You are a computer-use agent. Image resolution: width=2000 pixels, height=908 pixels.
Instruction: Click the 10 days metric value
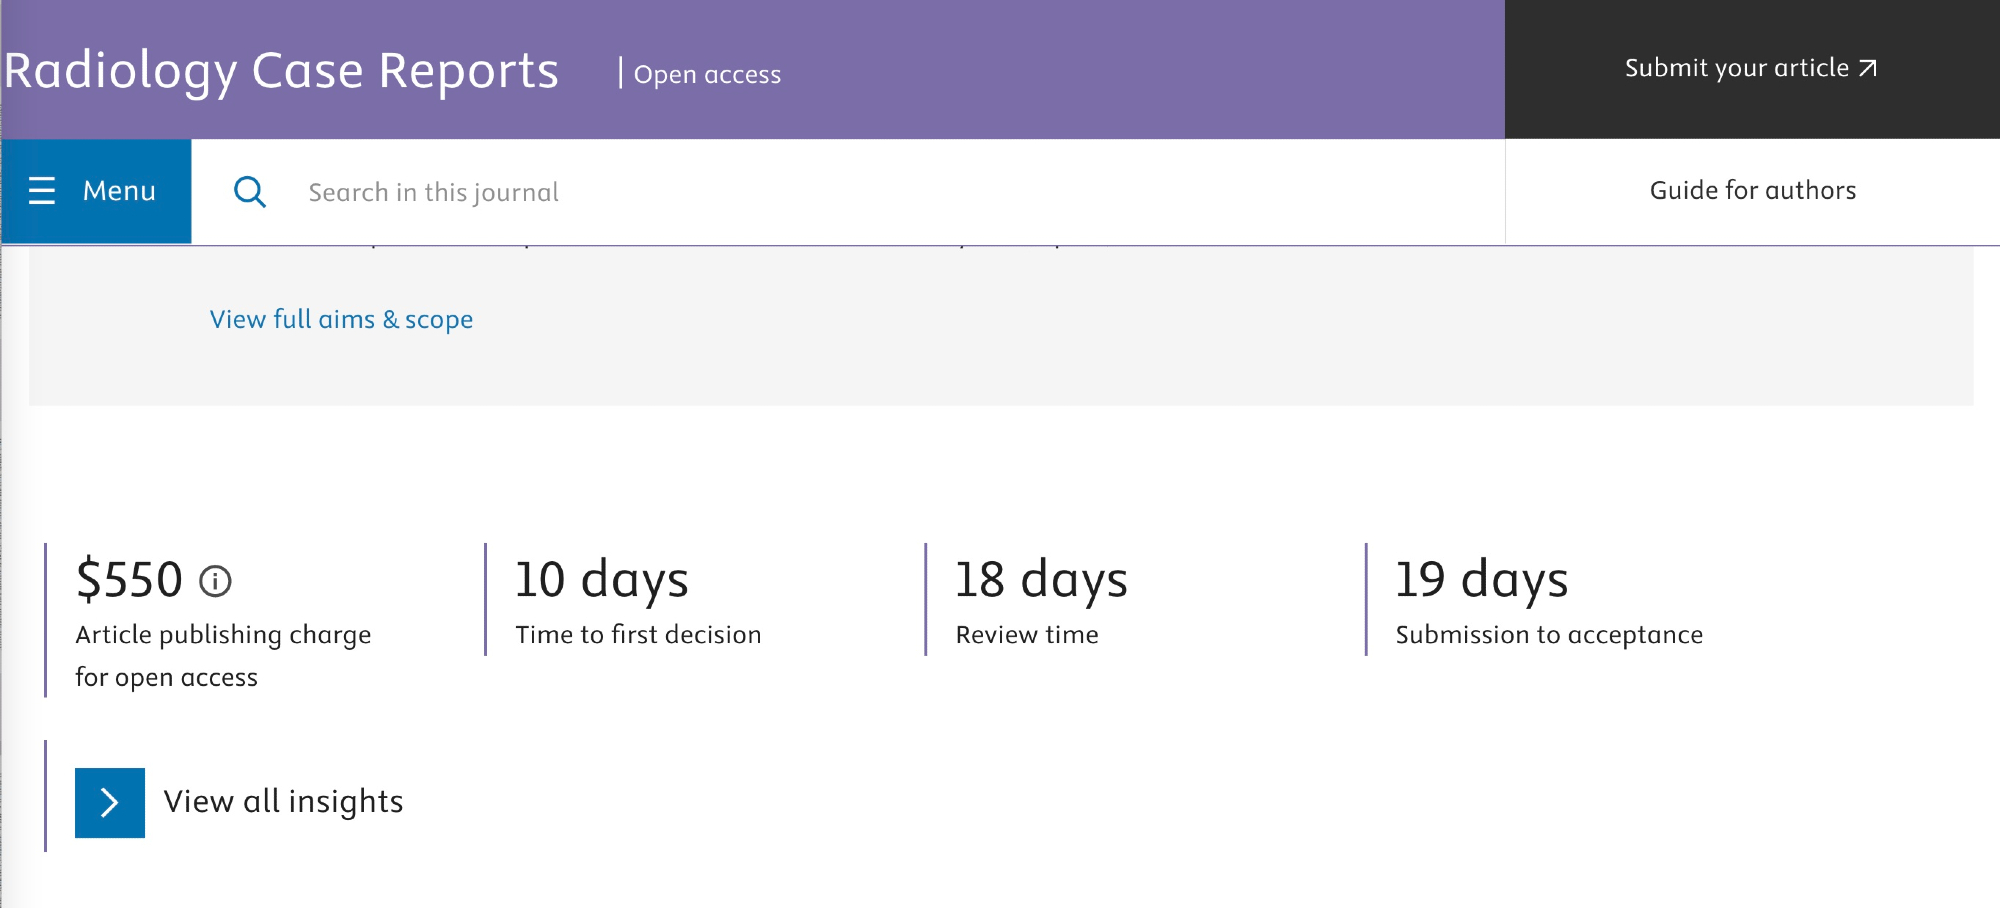[x=601, y=580]
